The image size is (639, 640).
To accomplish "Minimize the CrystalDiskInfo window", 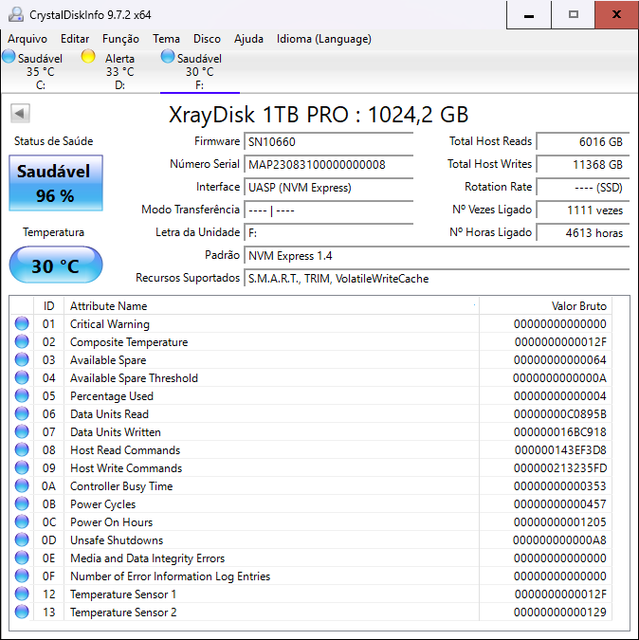I will pyautogui.click(x=529, y=15).
